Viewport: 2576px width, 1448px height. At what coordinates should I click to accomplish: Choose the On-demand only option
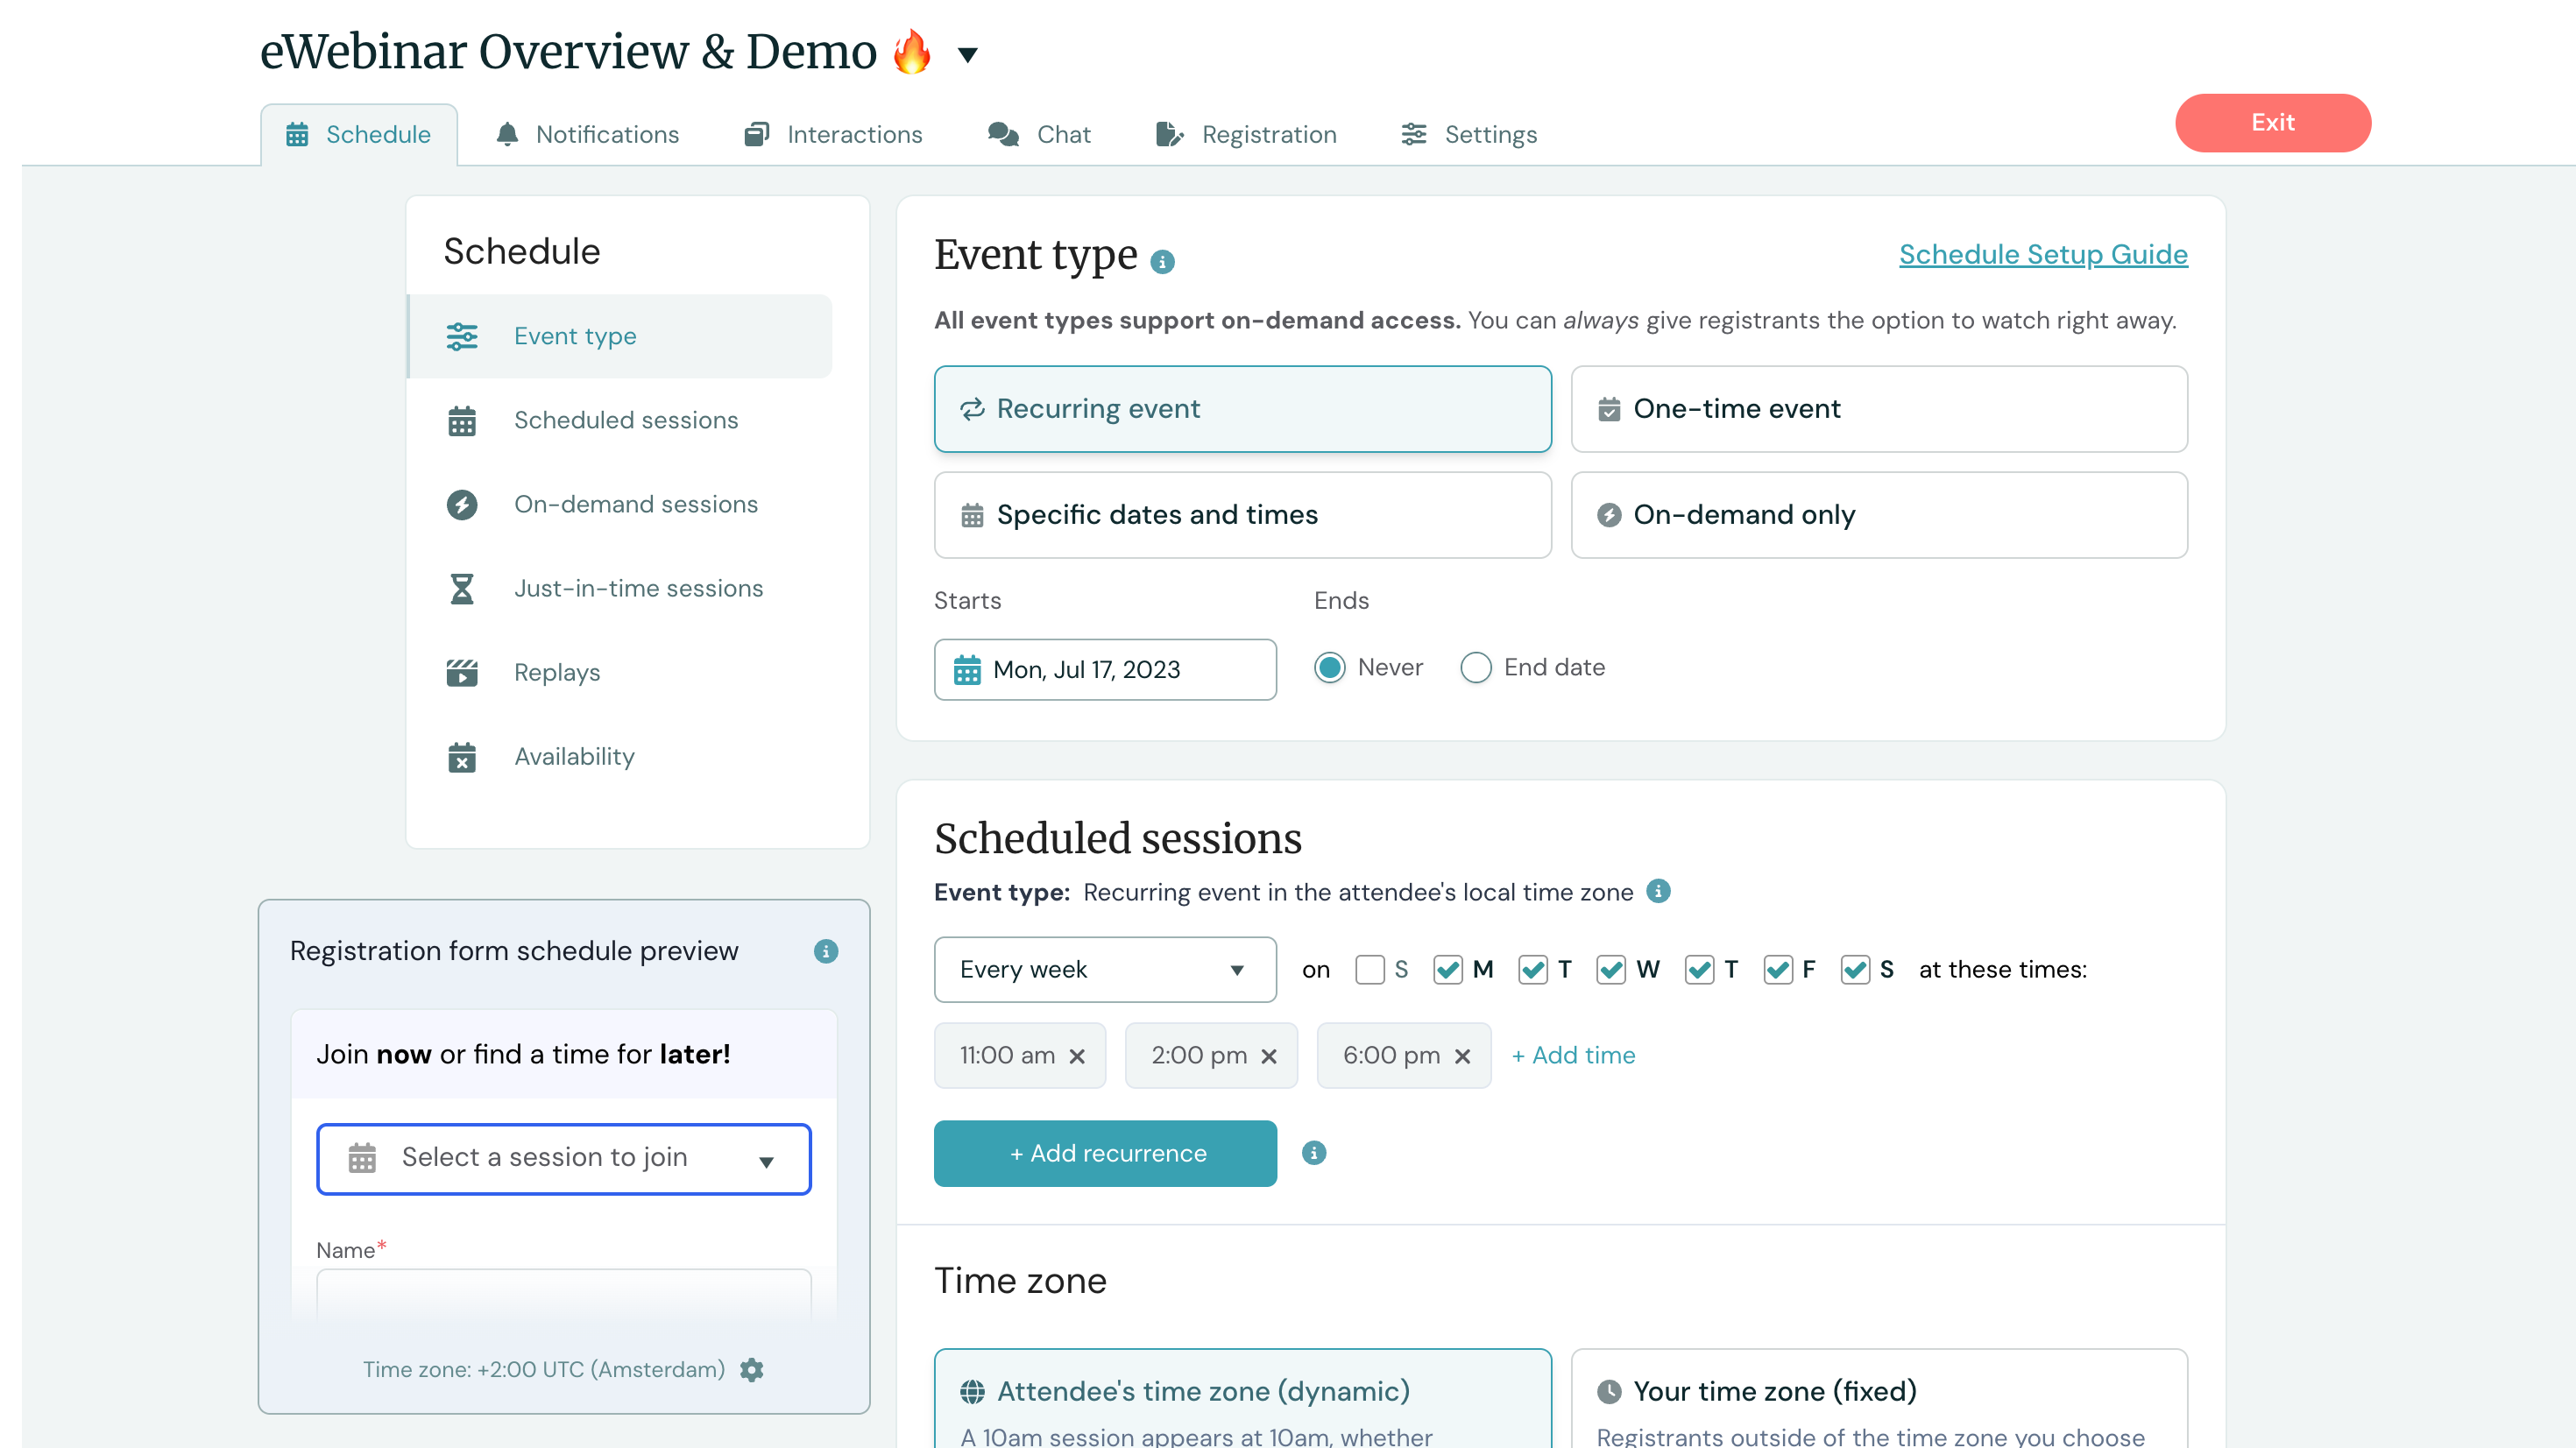point(1879,515)
